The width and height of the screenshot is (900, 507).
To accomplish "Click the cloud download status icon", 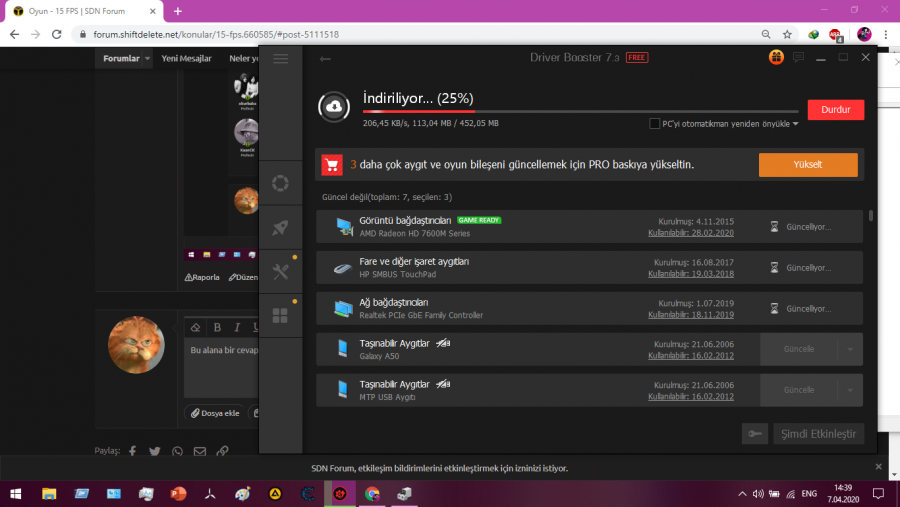I will click(334, 106).
